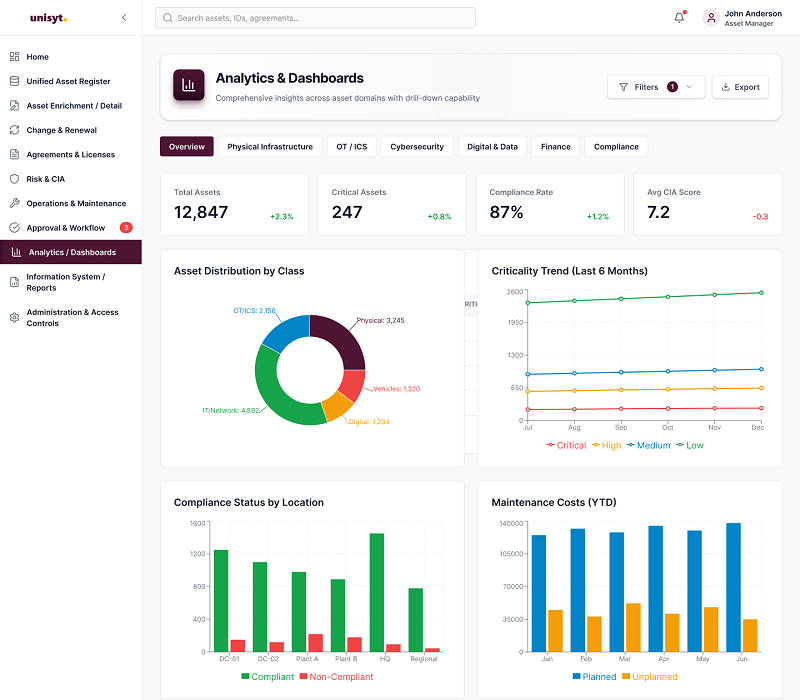
Task: Click the Export button
Action: (740, 87)
